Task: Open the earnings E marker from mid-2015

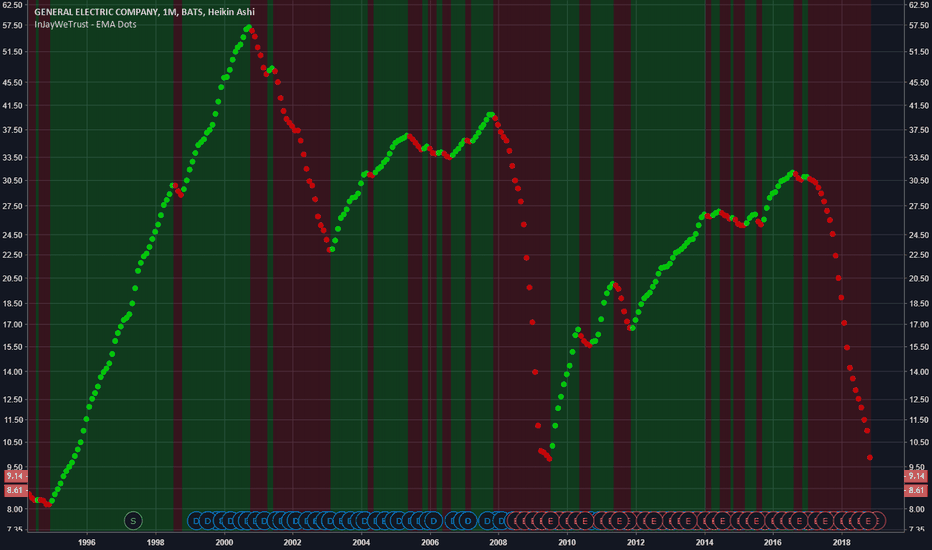Action: [756, 521]
